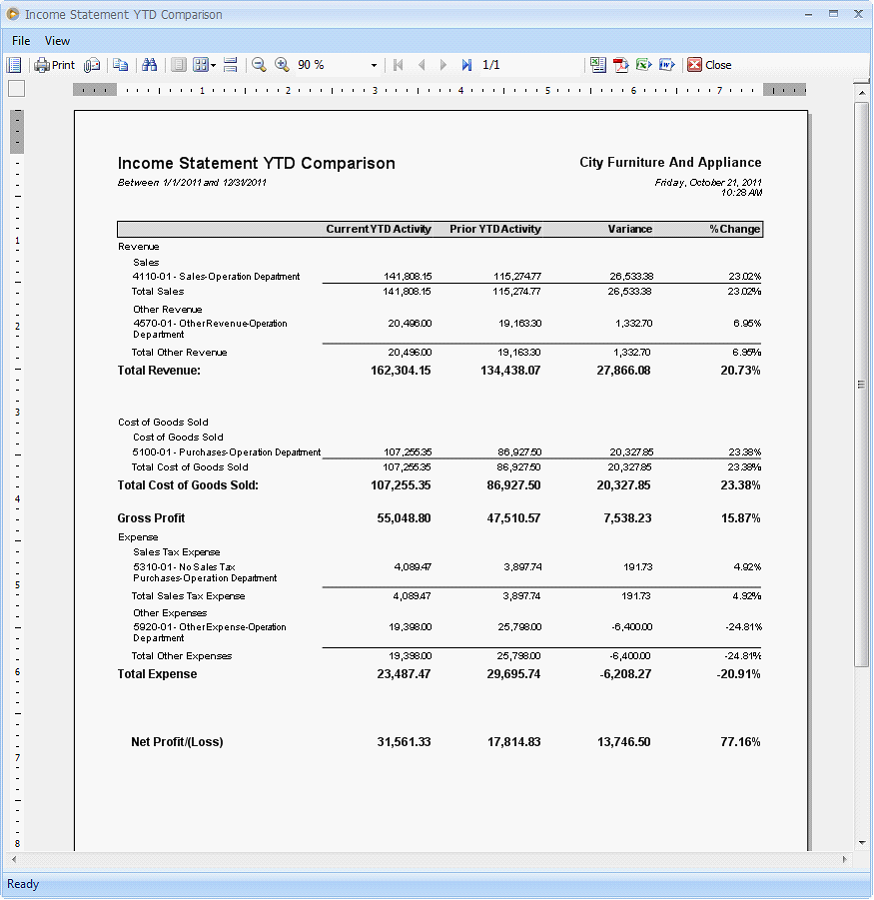Click Total Expense variance -6,208.27

pyautogui.click(x=626, y=674)
